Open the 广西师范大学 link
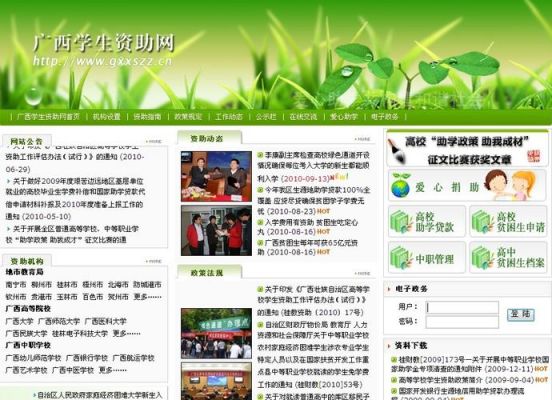The image size is (552, 400). point(59,321)
